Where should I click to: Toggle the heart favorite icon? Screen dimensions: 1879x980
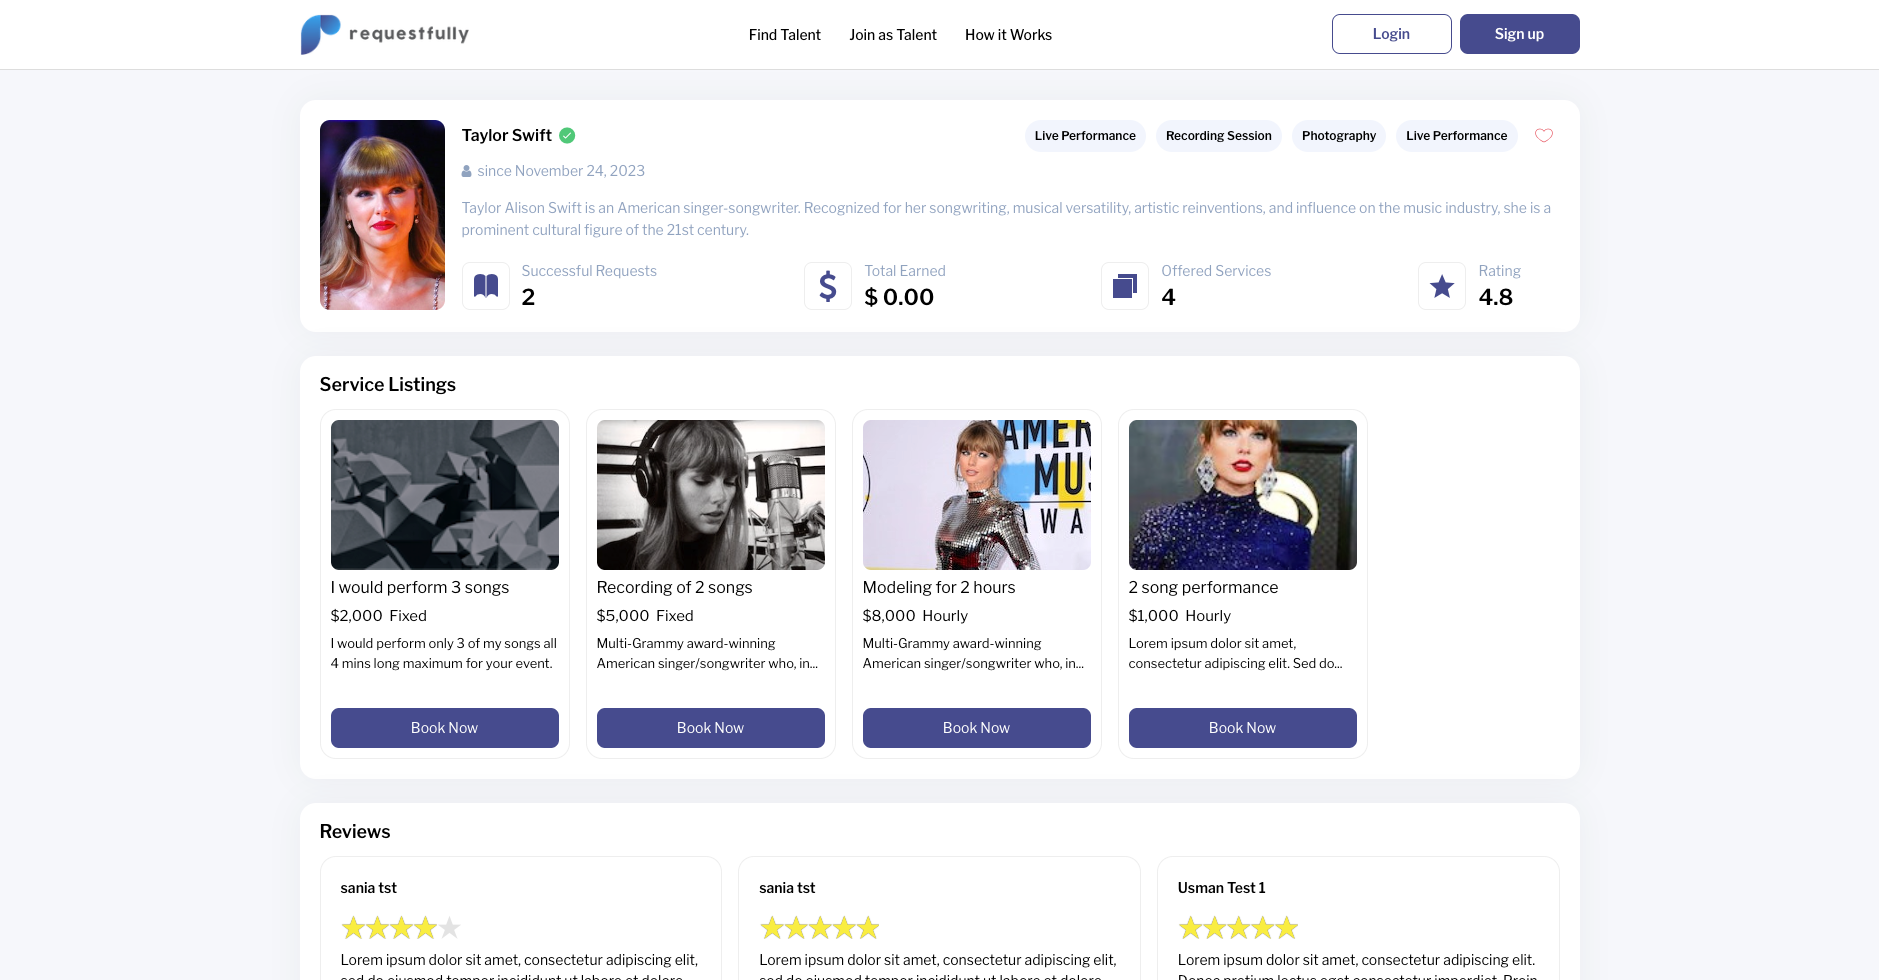[x=1544, y=136]
